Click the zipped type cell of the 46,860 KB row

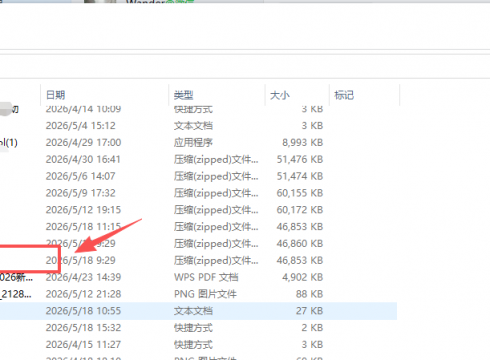click(x=216, y=243)
